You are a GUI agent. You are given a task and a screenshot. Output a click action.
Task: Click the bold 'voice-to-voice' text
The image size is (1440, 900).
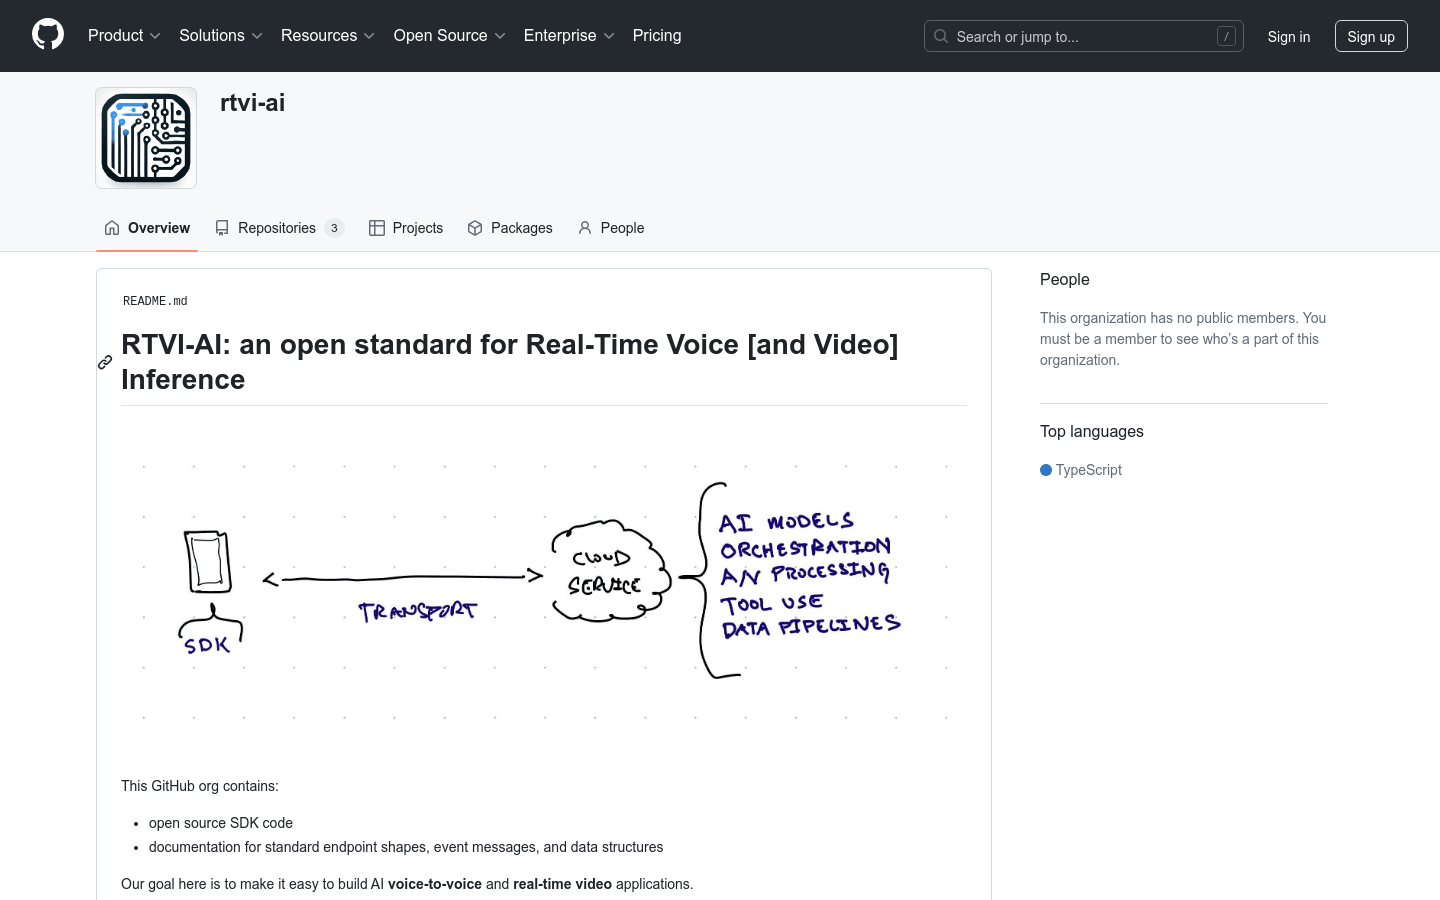coord(435,884)
